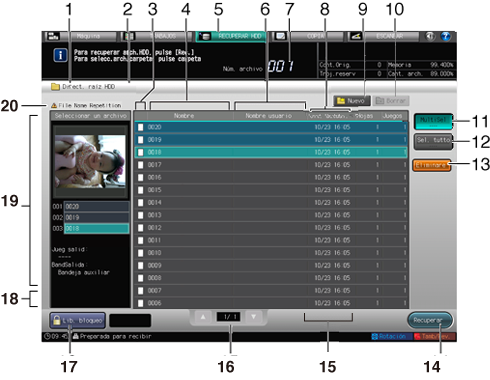This screenshot has width=490, height=380.
Task: Toggle the MultiSel multiple selection mode
Action: click(x=433, y=121)
